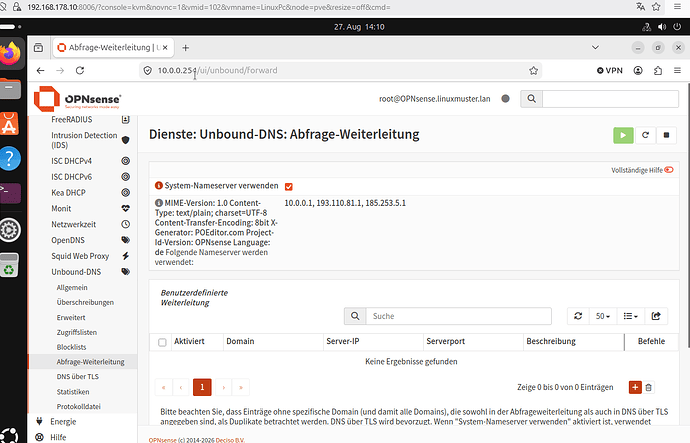Open the 50 rows-per-page dropdown
Viewport: 690px width, 443px height.
click(x=602, y=316)
